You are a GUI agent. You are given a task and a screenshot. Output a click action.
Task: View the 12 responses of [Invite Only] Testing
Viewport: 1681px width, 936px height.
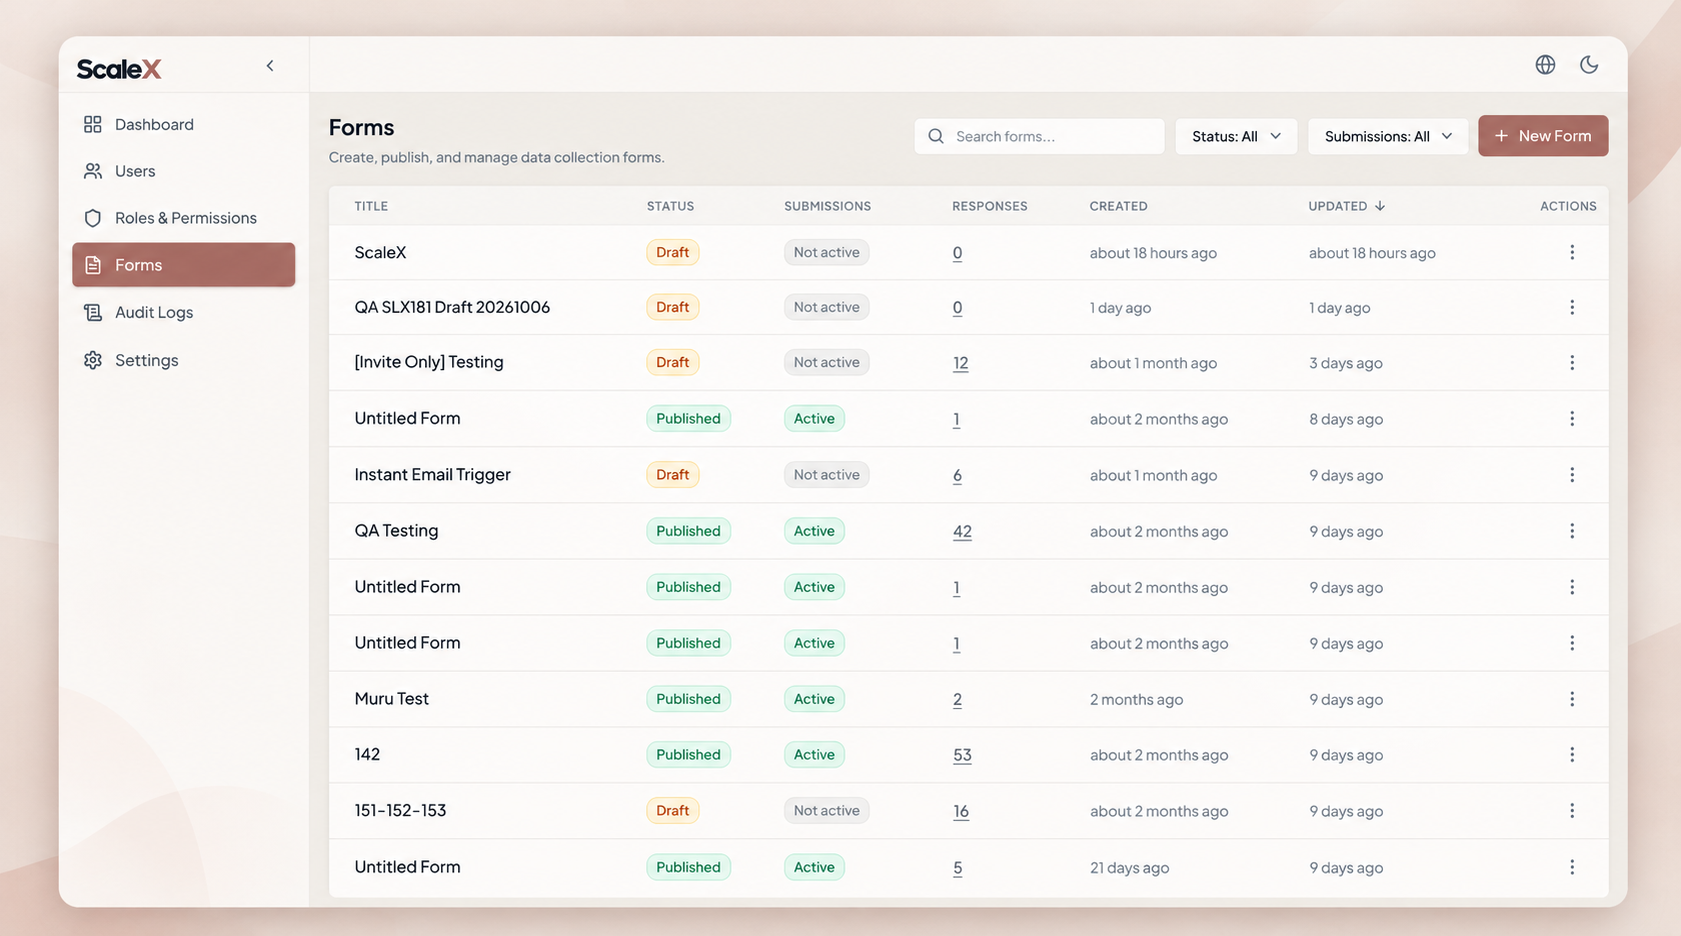[x=960, y=363]
